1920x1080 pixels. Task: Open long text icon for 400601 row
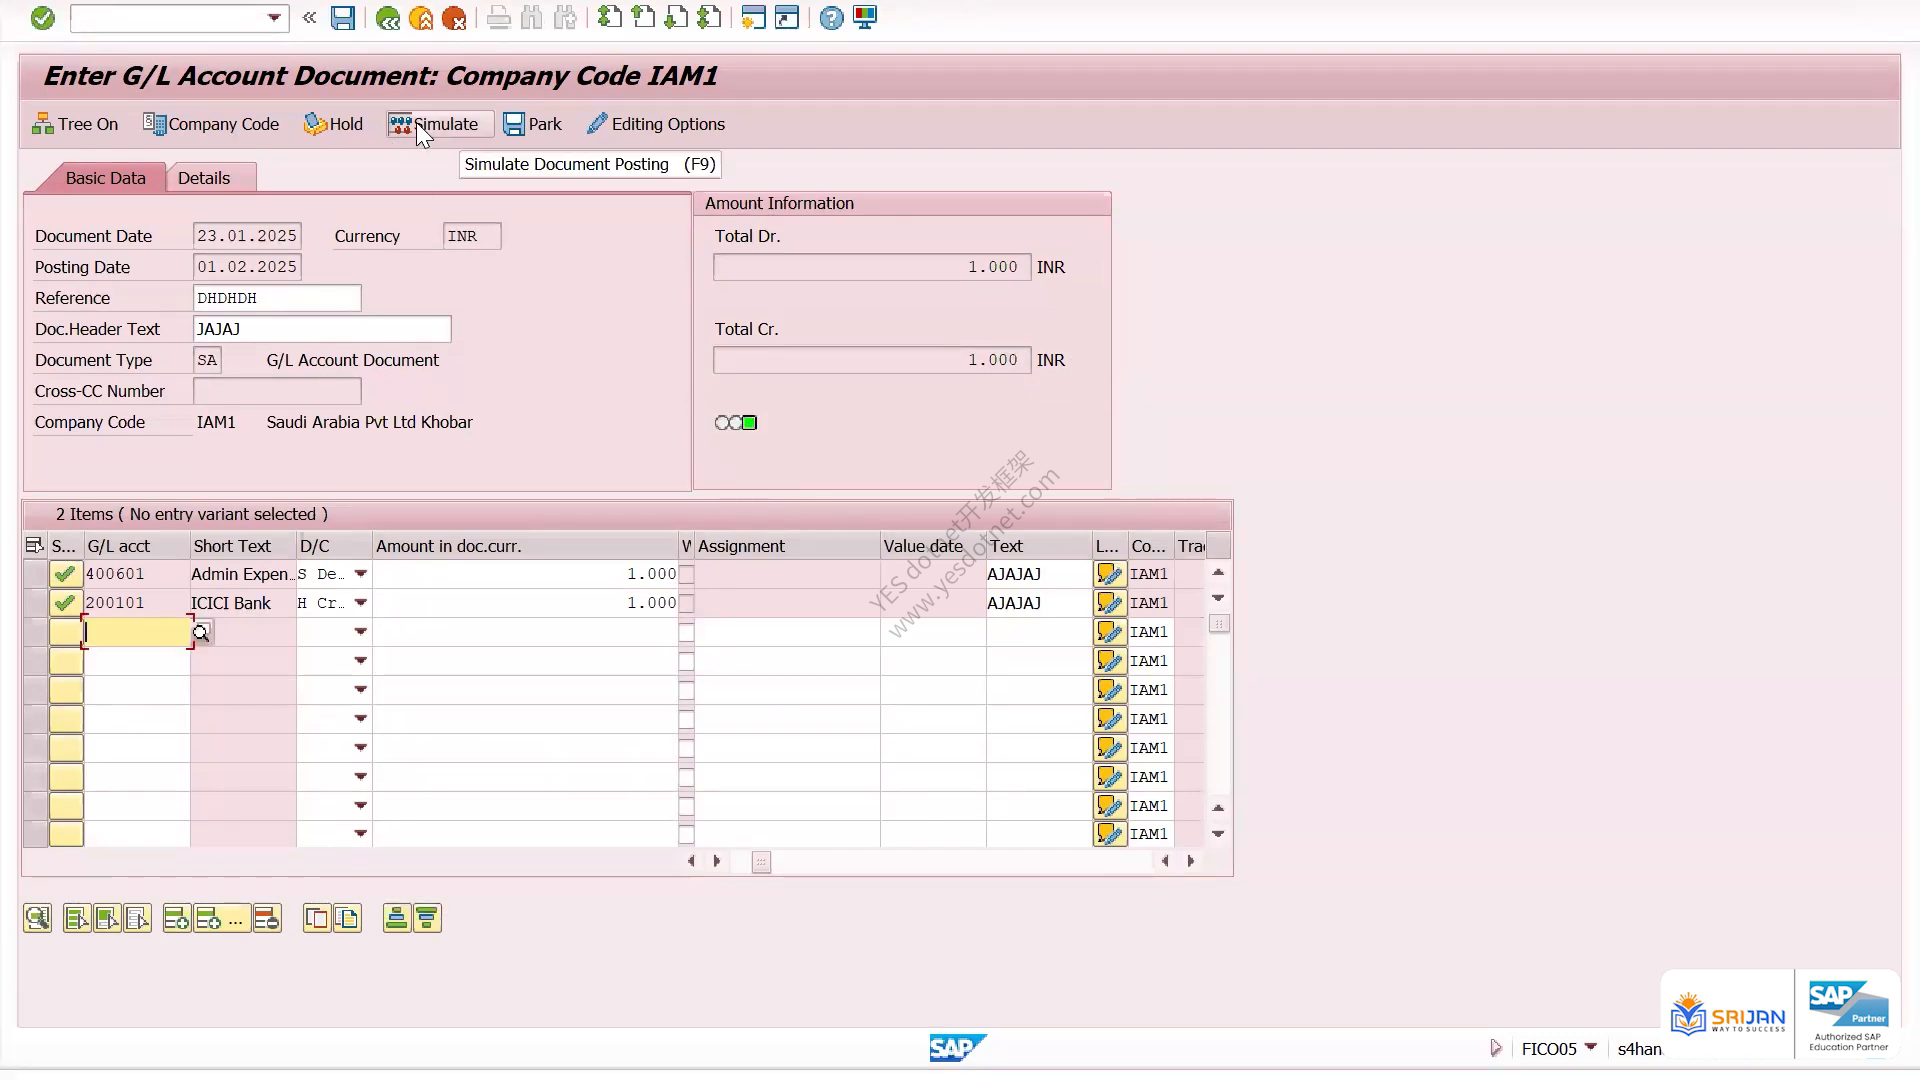(x=1109, y=574)
